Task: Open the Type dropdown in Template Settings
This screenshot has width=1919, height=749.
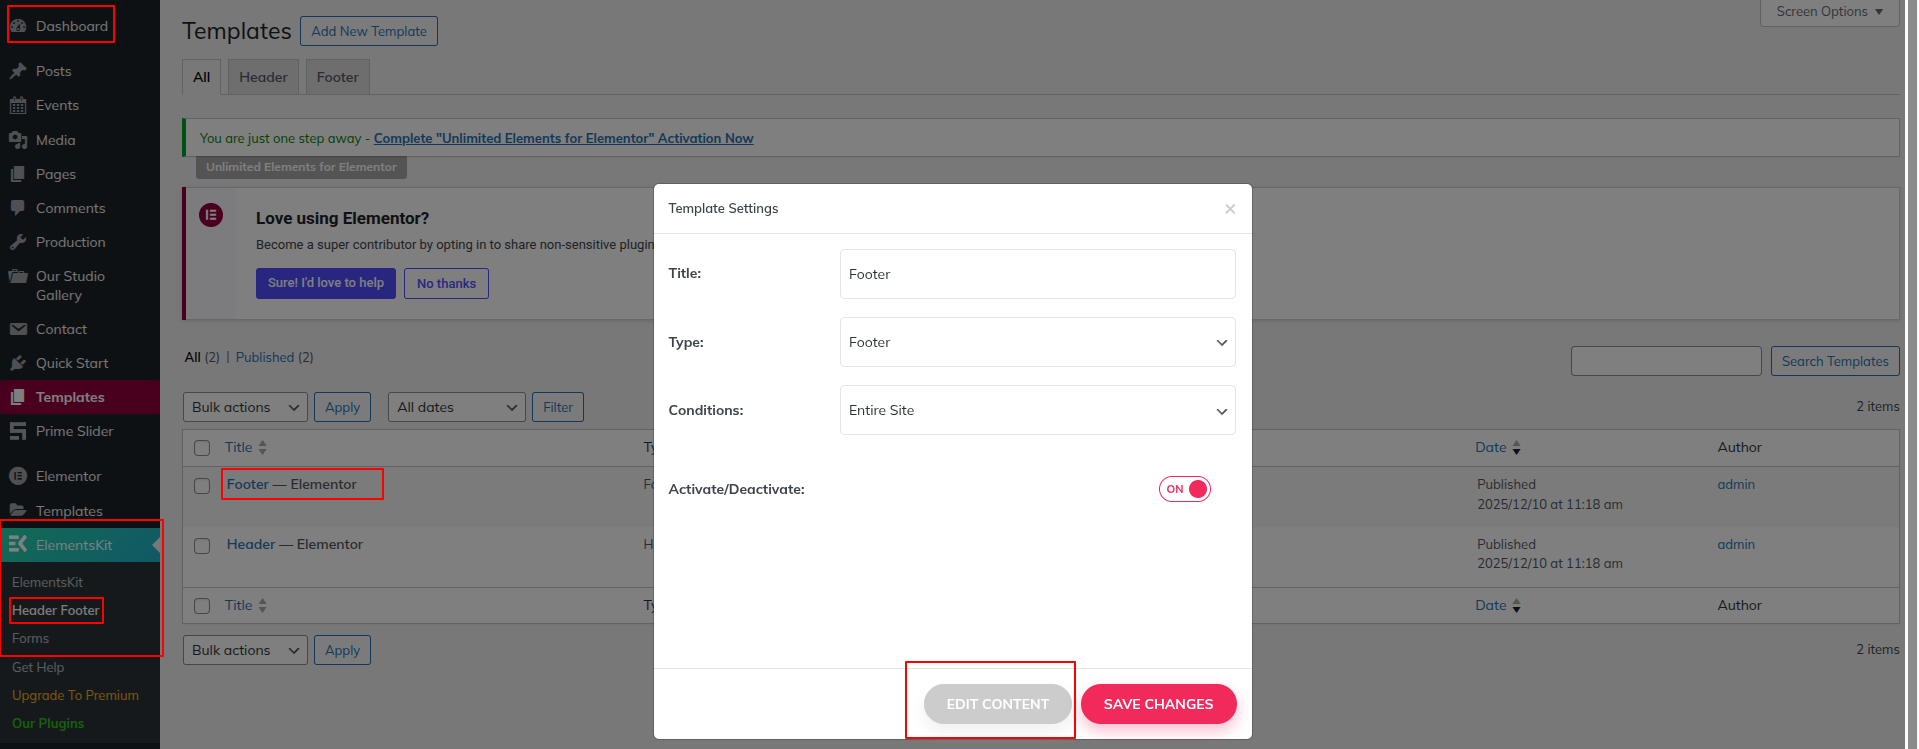Action: tap(1037, 342)
